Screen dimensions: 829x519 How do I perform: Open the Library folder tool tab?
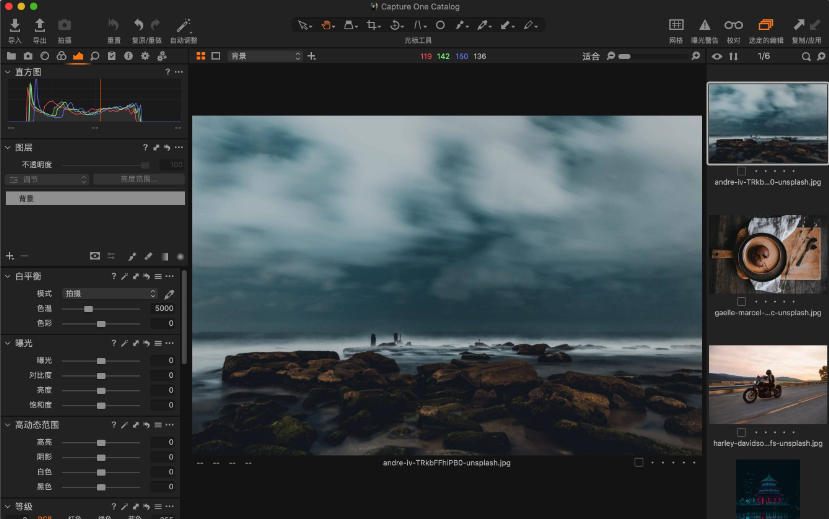[11, 56]
